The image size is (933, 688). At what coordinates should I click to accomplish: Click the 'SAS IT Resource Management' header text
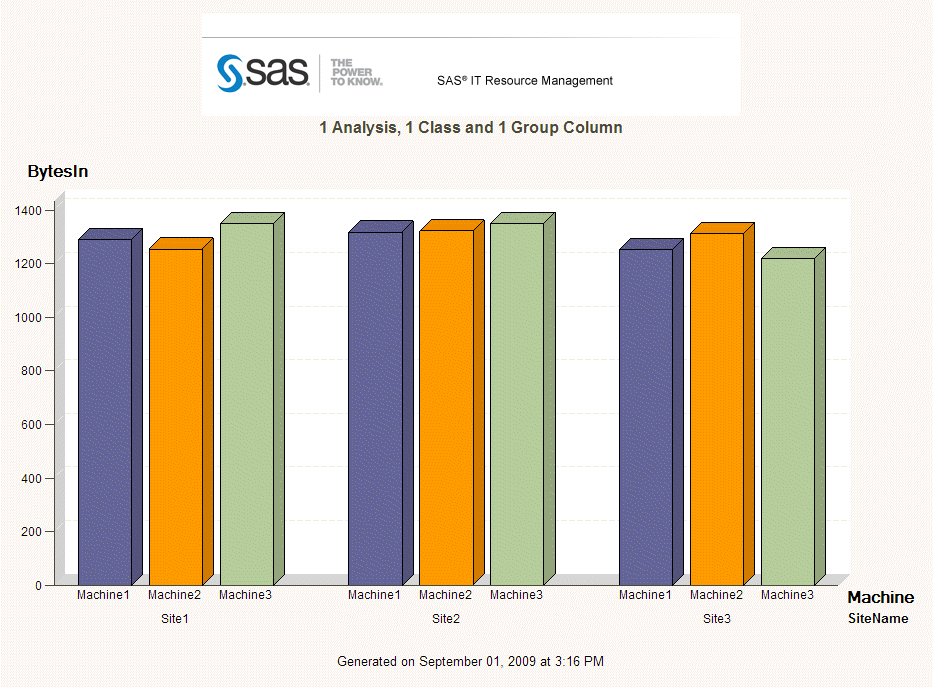(525, 80)
